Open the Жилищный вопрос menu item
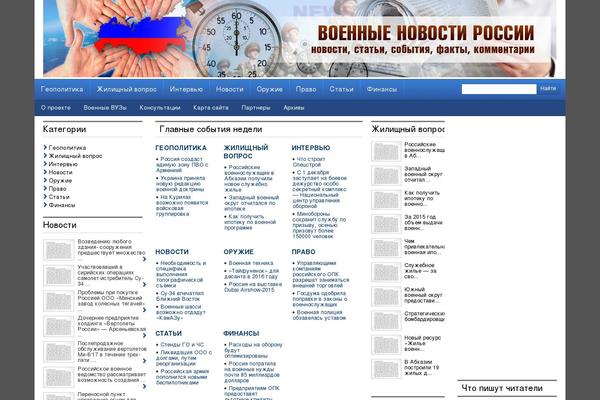Image resolution: width=600 pixels, height=400 pixels. click(x=127, y=89)
